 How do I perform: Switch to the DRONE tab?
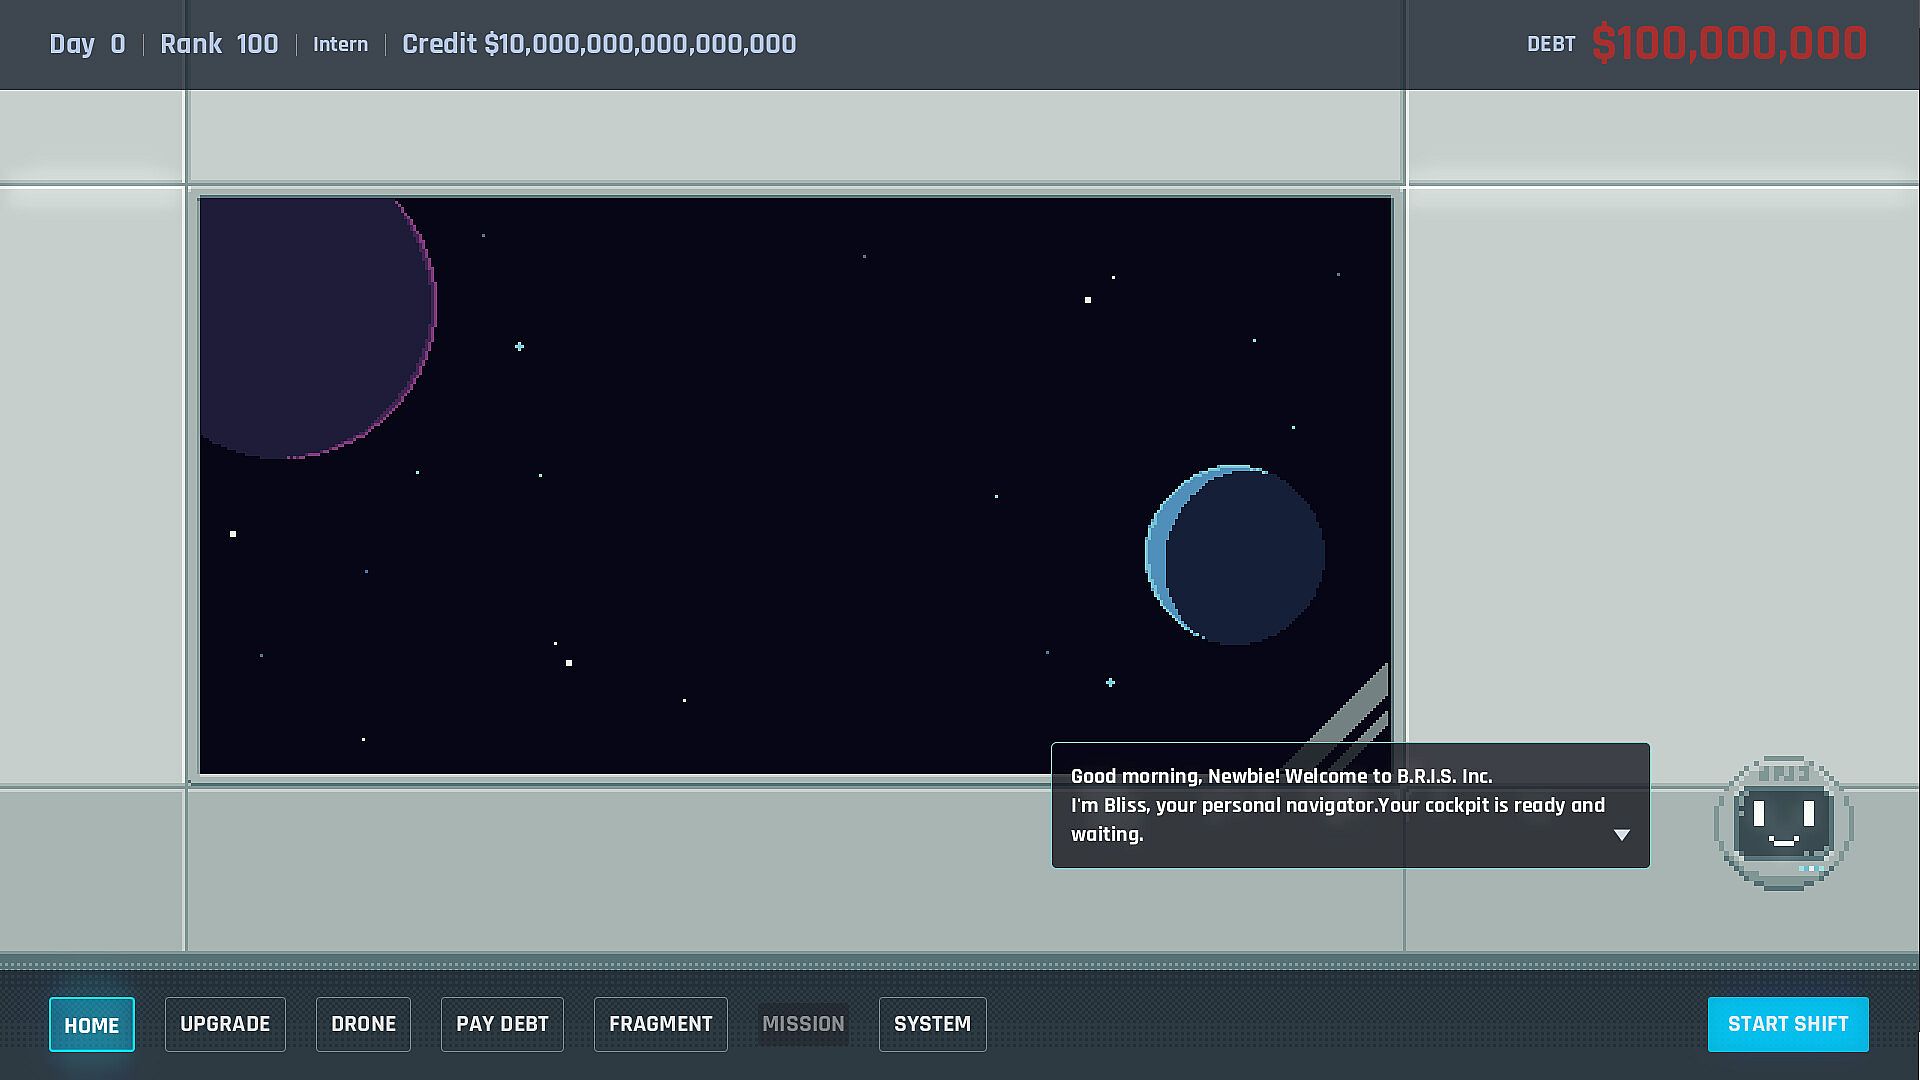click(363, 1024)
